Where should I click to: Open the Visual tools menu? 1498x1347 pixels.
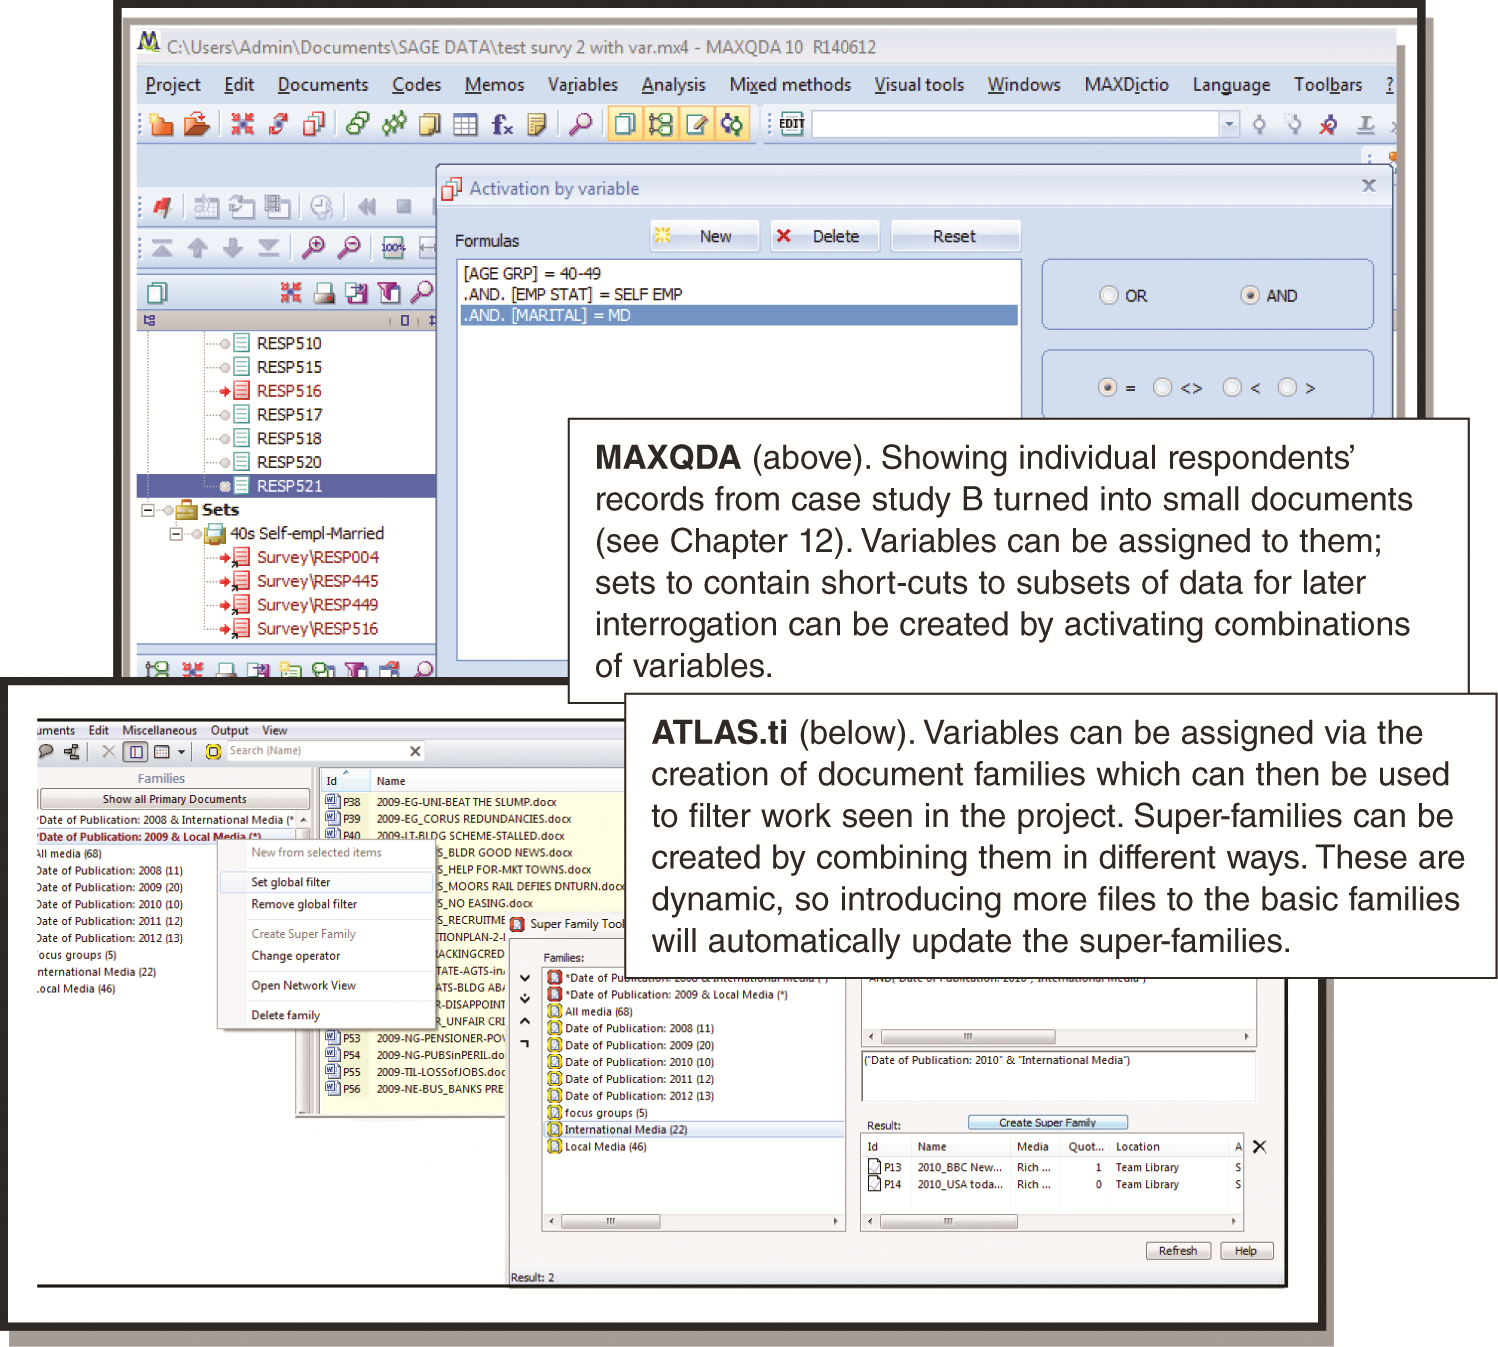pos(919,85)
